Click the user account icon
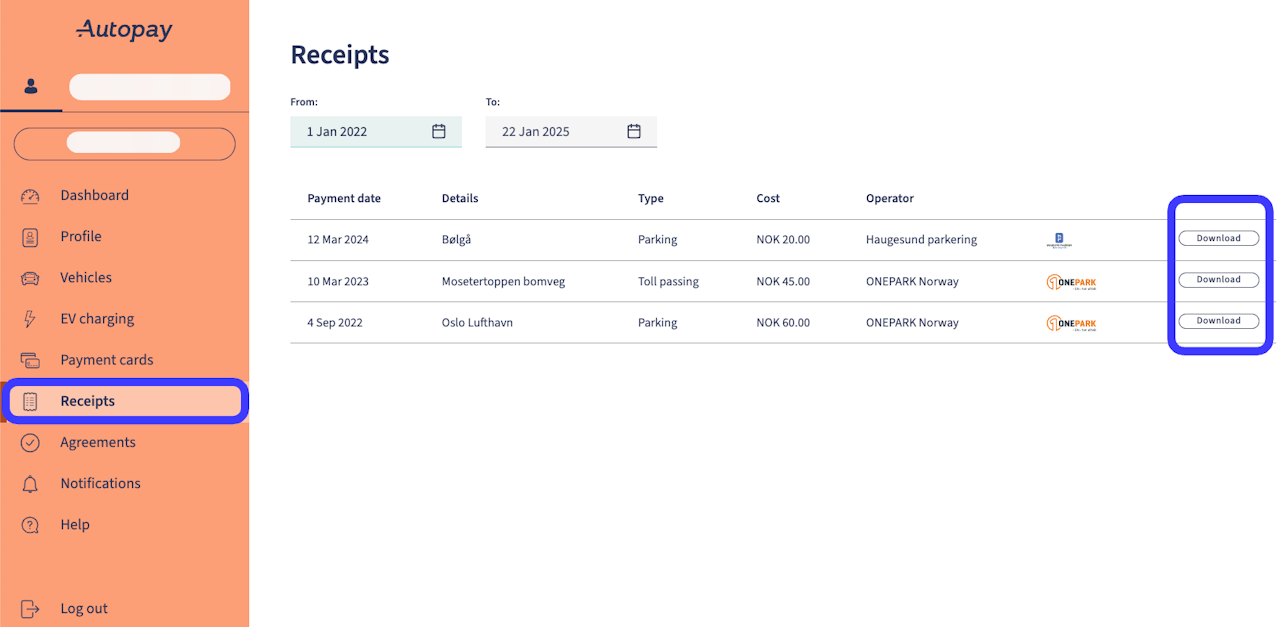The image size is (1280, 627). tap(31, 87)
